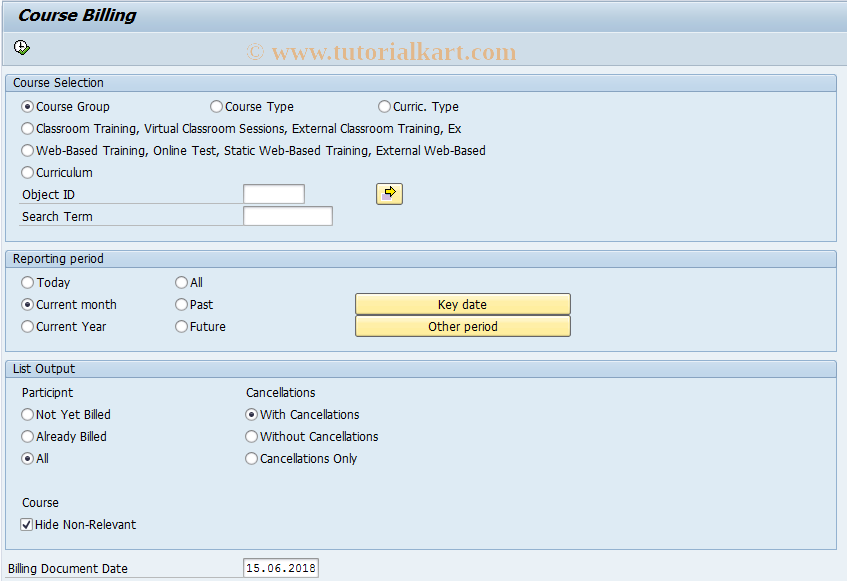
Task: Click the Billing Document Date field
Action: (x=281, y=568)
